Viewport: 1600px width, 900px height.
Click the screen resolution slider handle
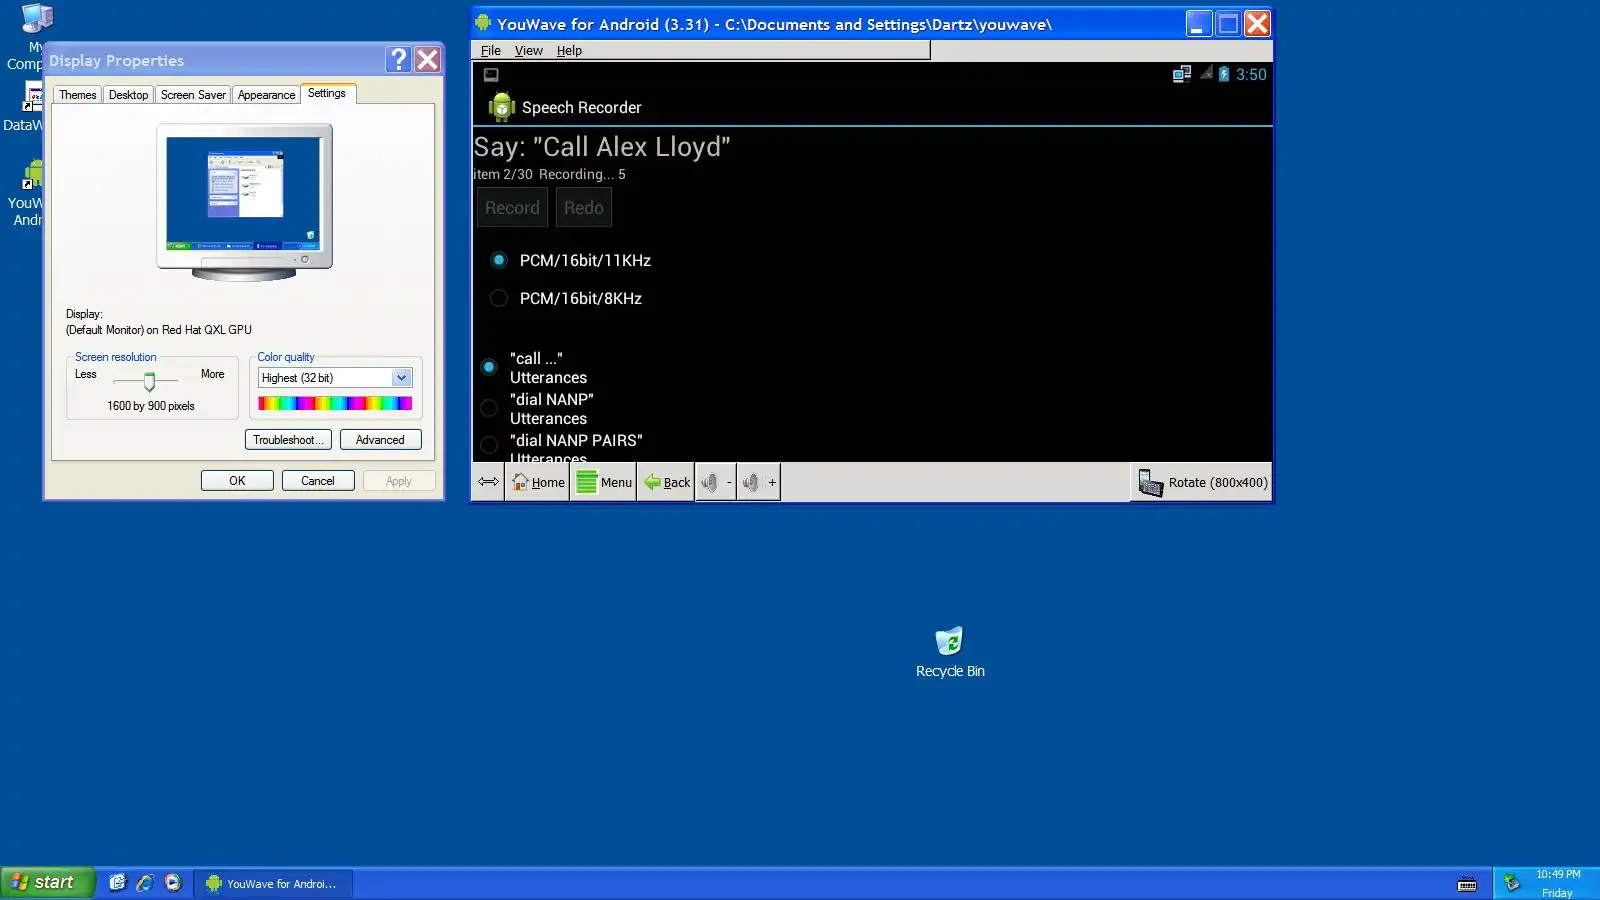tap(149, 381)
